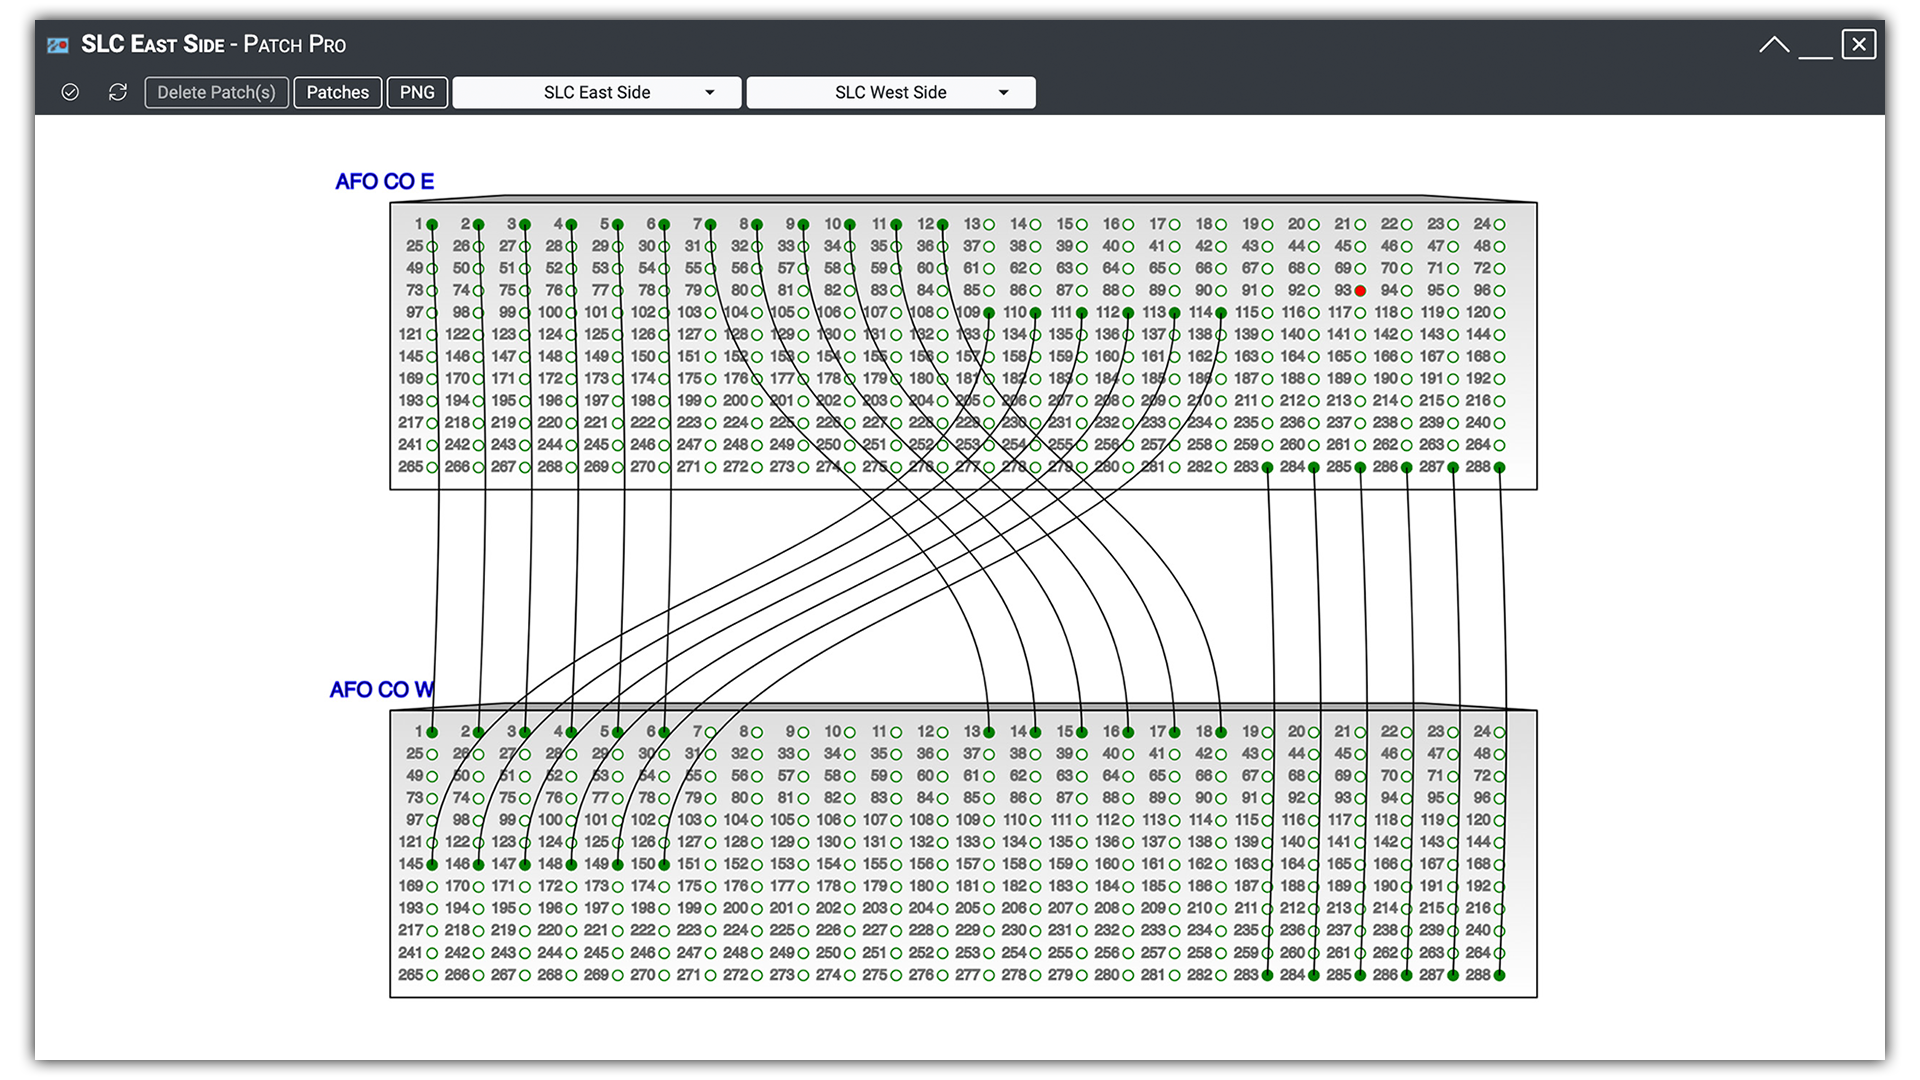
Task: Select port 276 on AFO CO W
Action: 942,975
